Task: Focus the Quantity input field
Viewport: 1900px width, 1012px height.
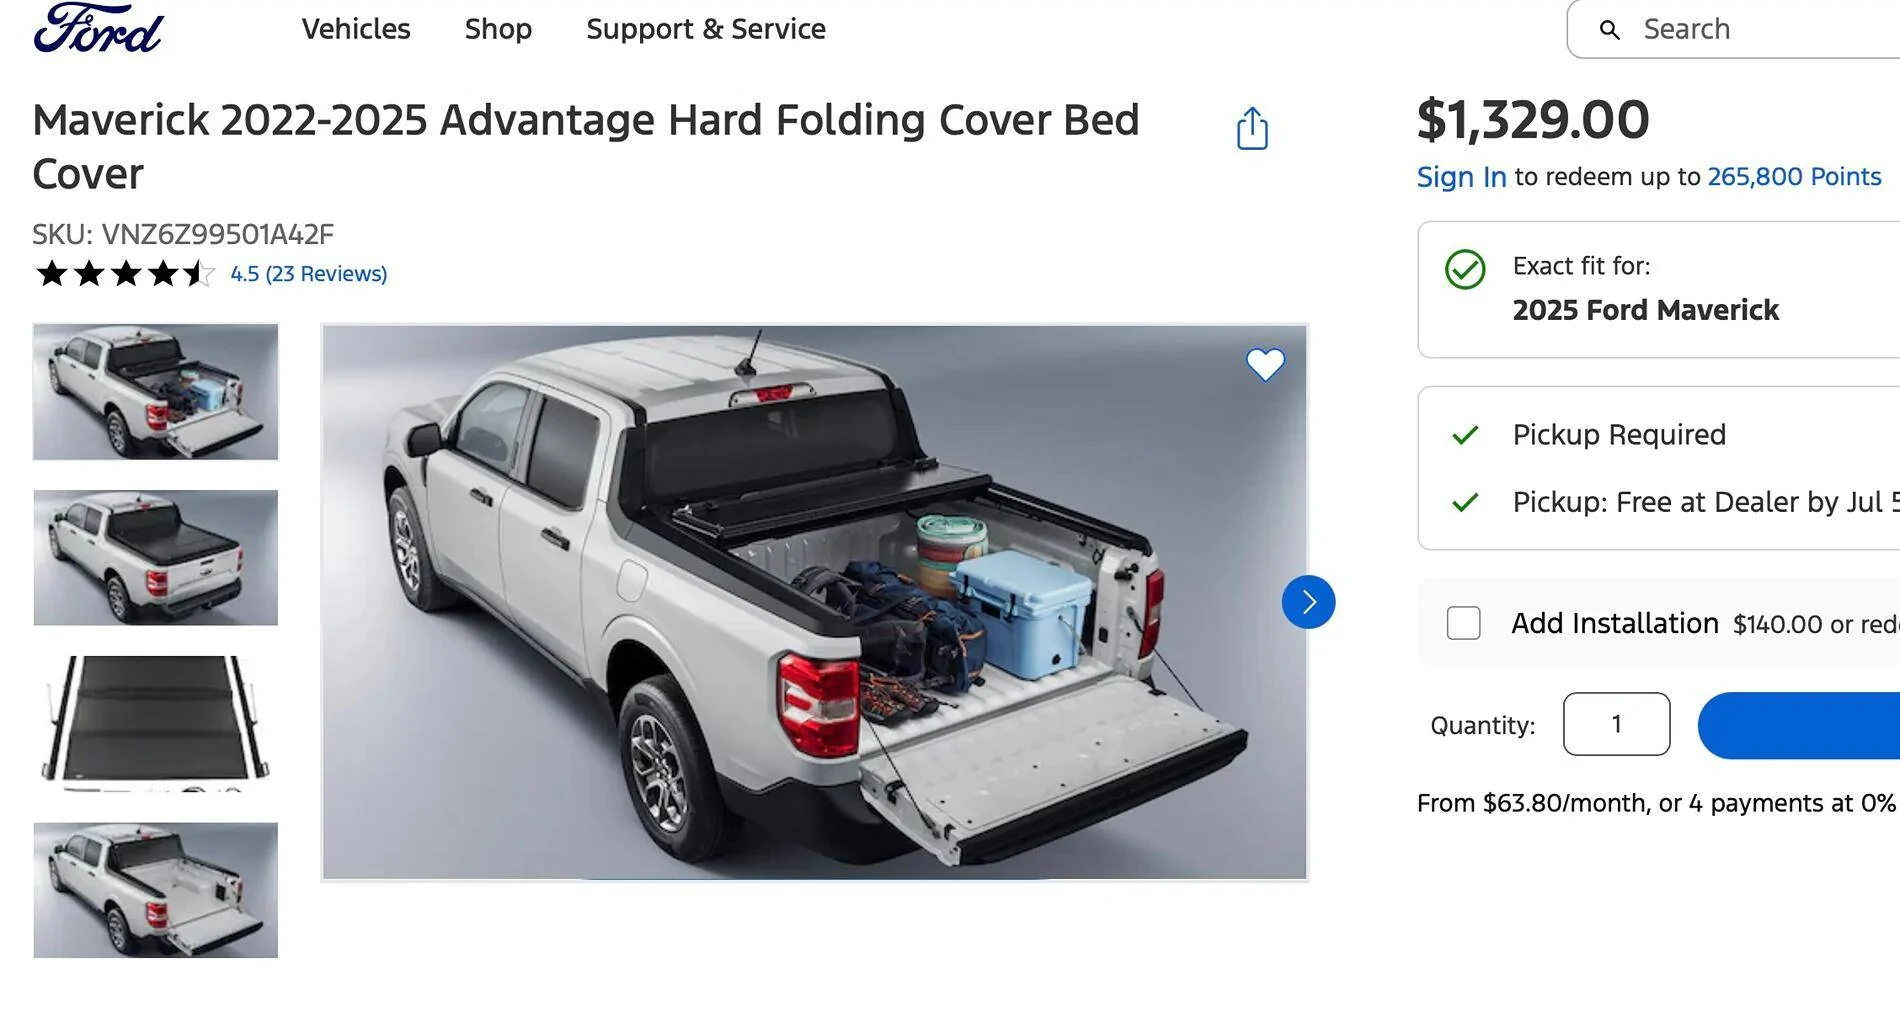Action: [1616, 724]
